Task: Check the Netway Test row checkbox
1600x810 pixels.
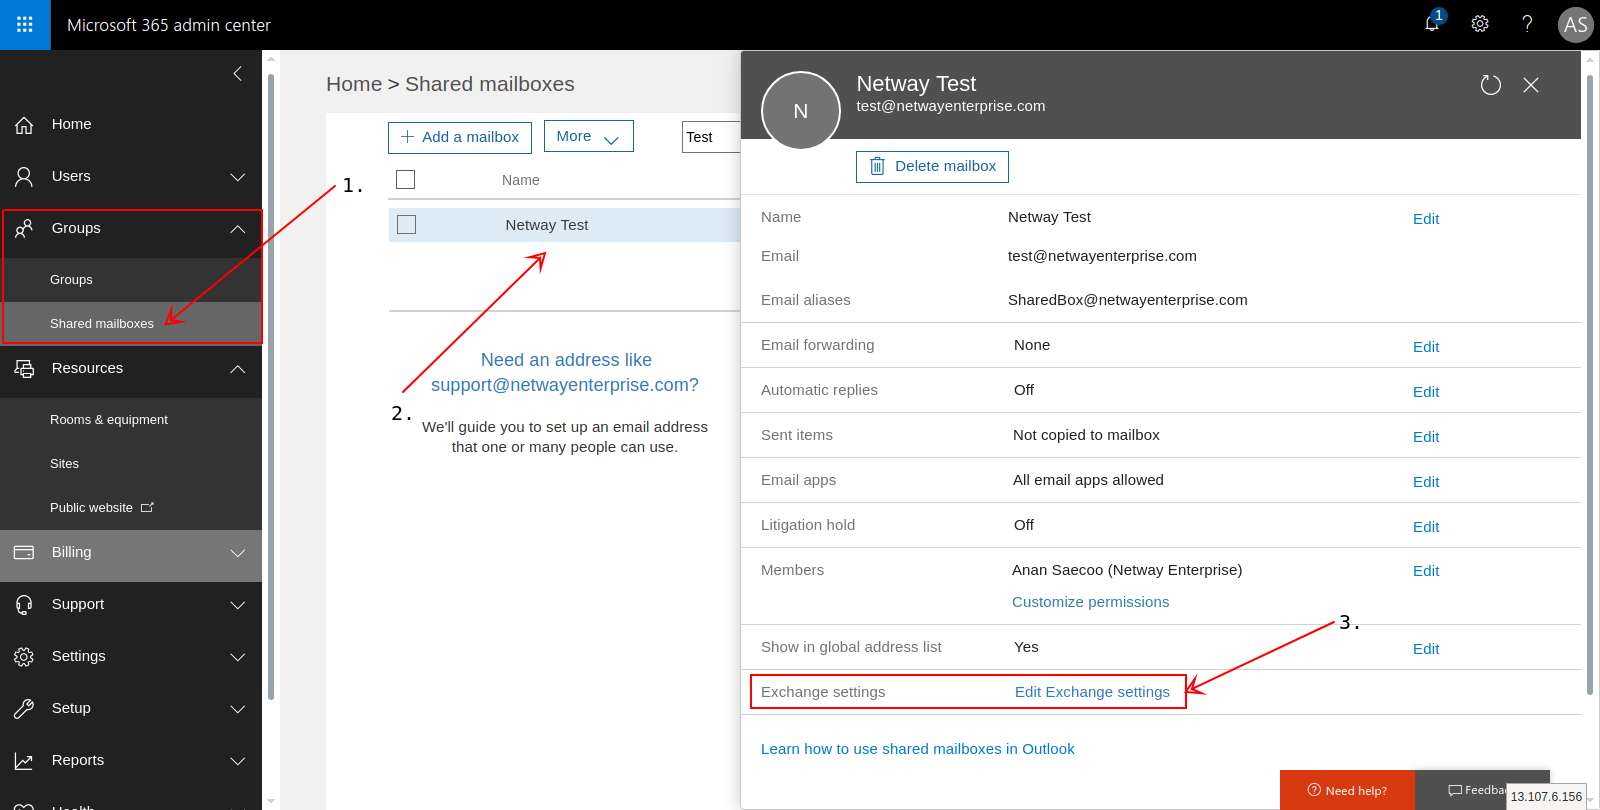Action: (406, 225)
